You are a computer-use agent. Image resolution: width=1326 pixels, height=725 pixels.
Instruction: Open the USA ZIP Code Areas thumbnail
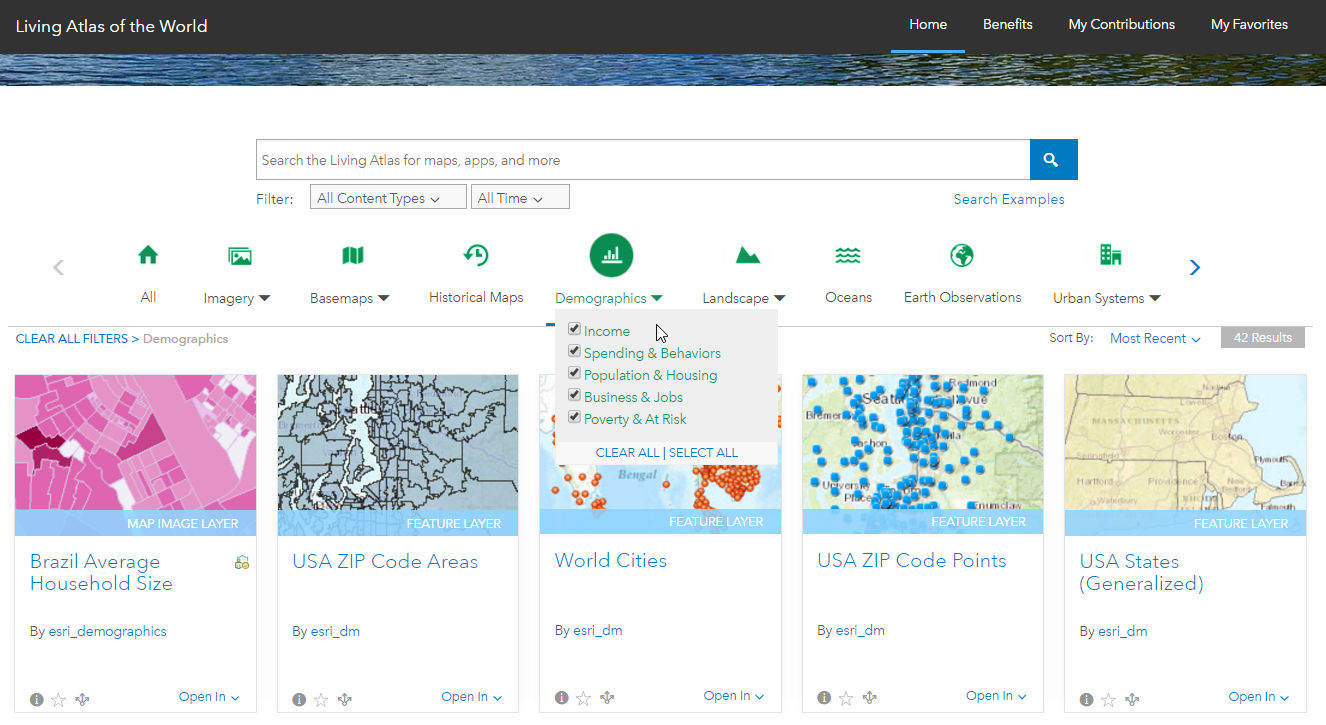pos(398,455)
